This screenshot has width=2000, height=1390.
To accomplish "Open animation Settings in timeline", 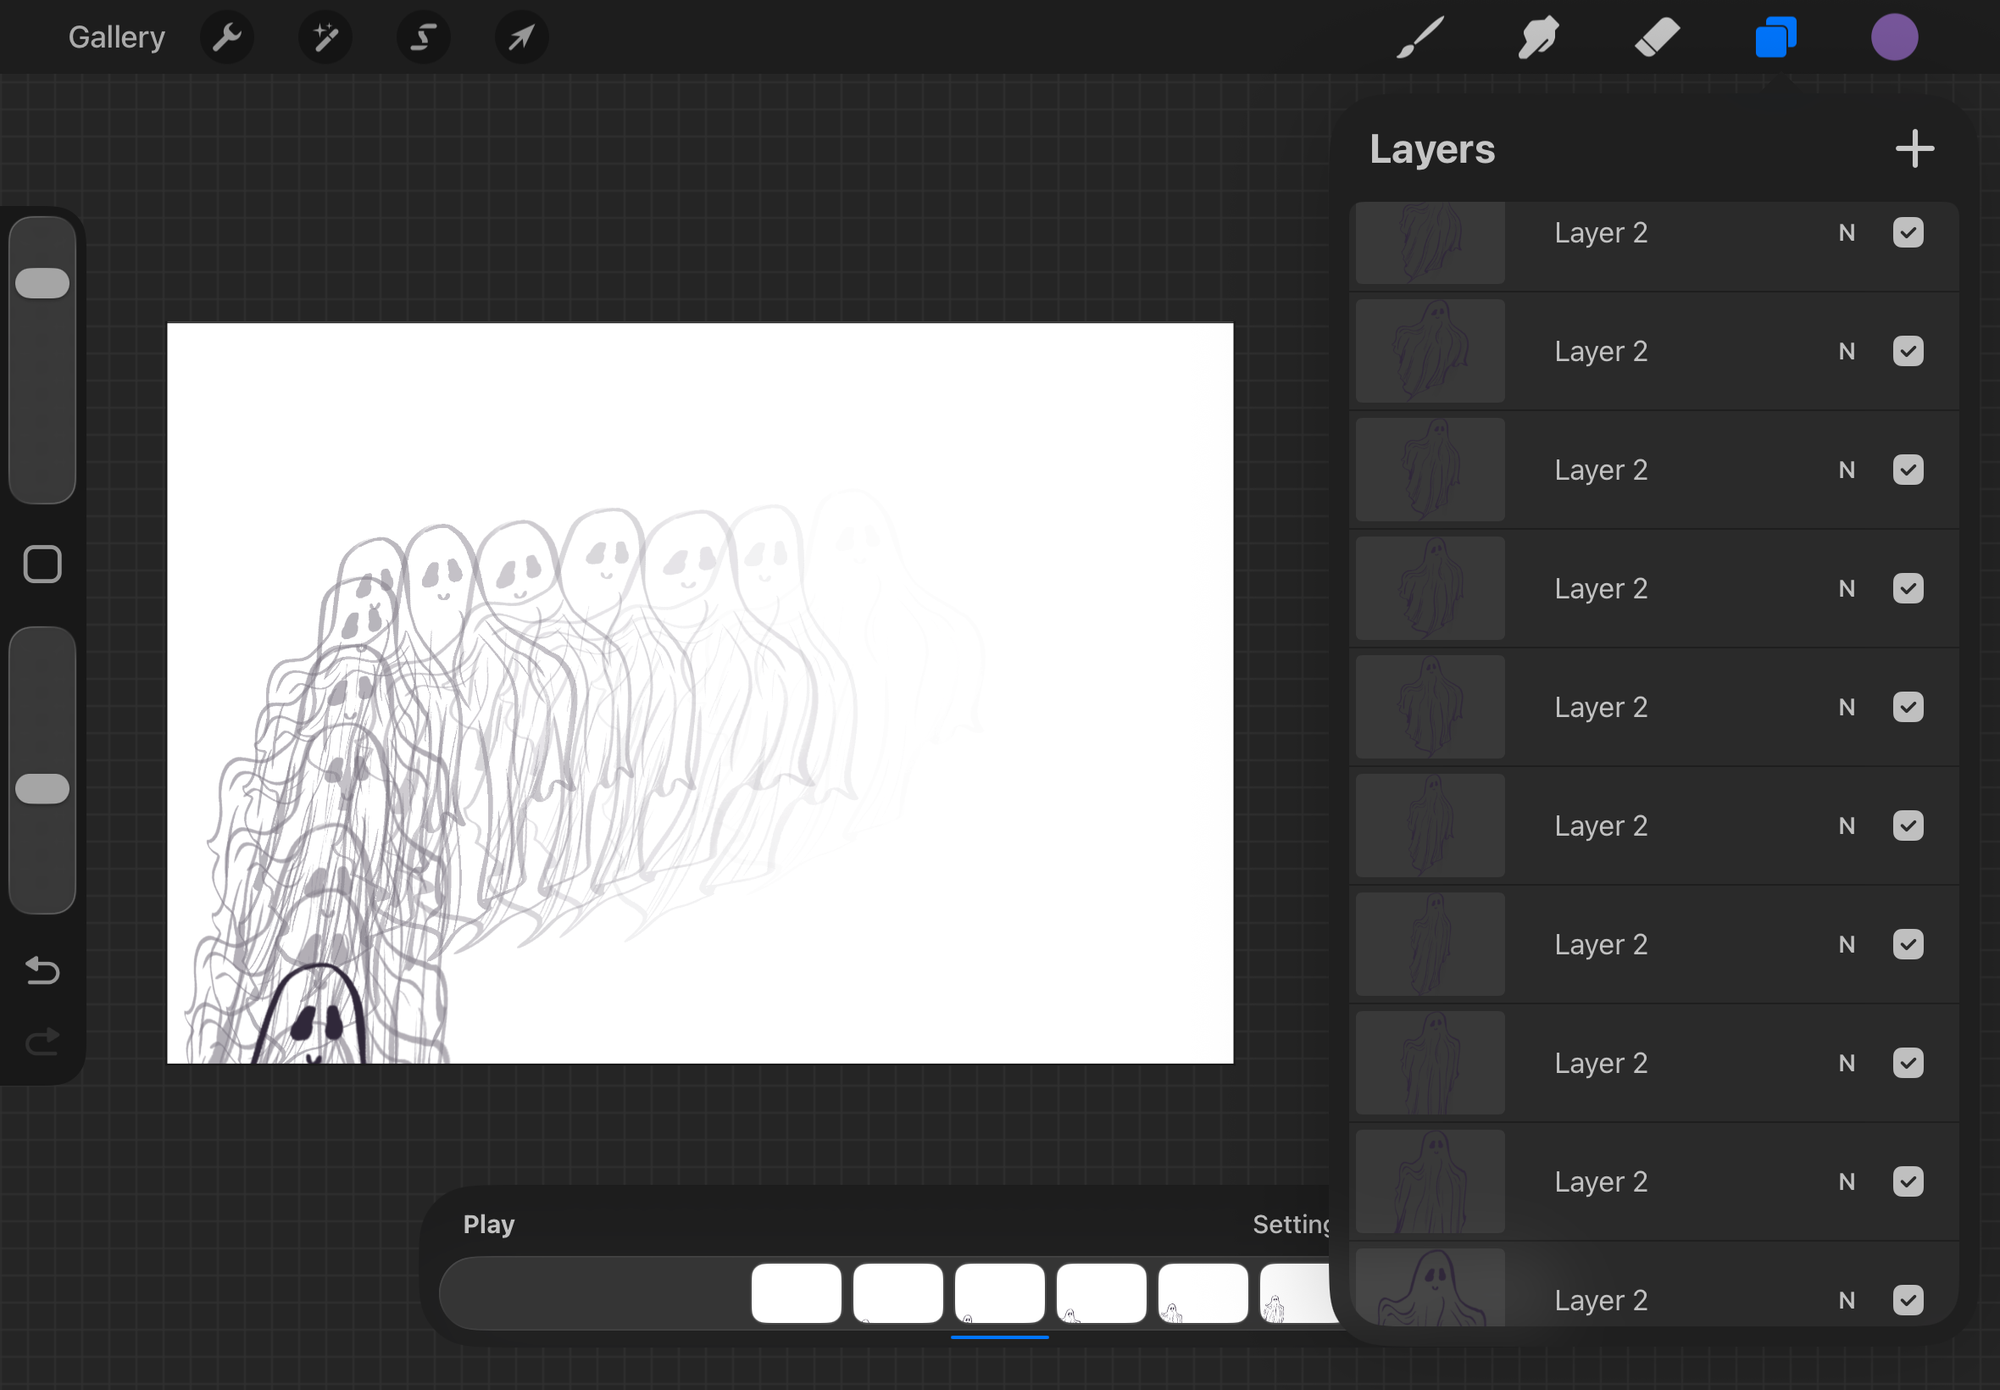I will (1290, 1224).
